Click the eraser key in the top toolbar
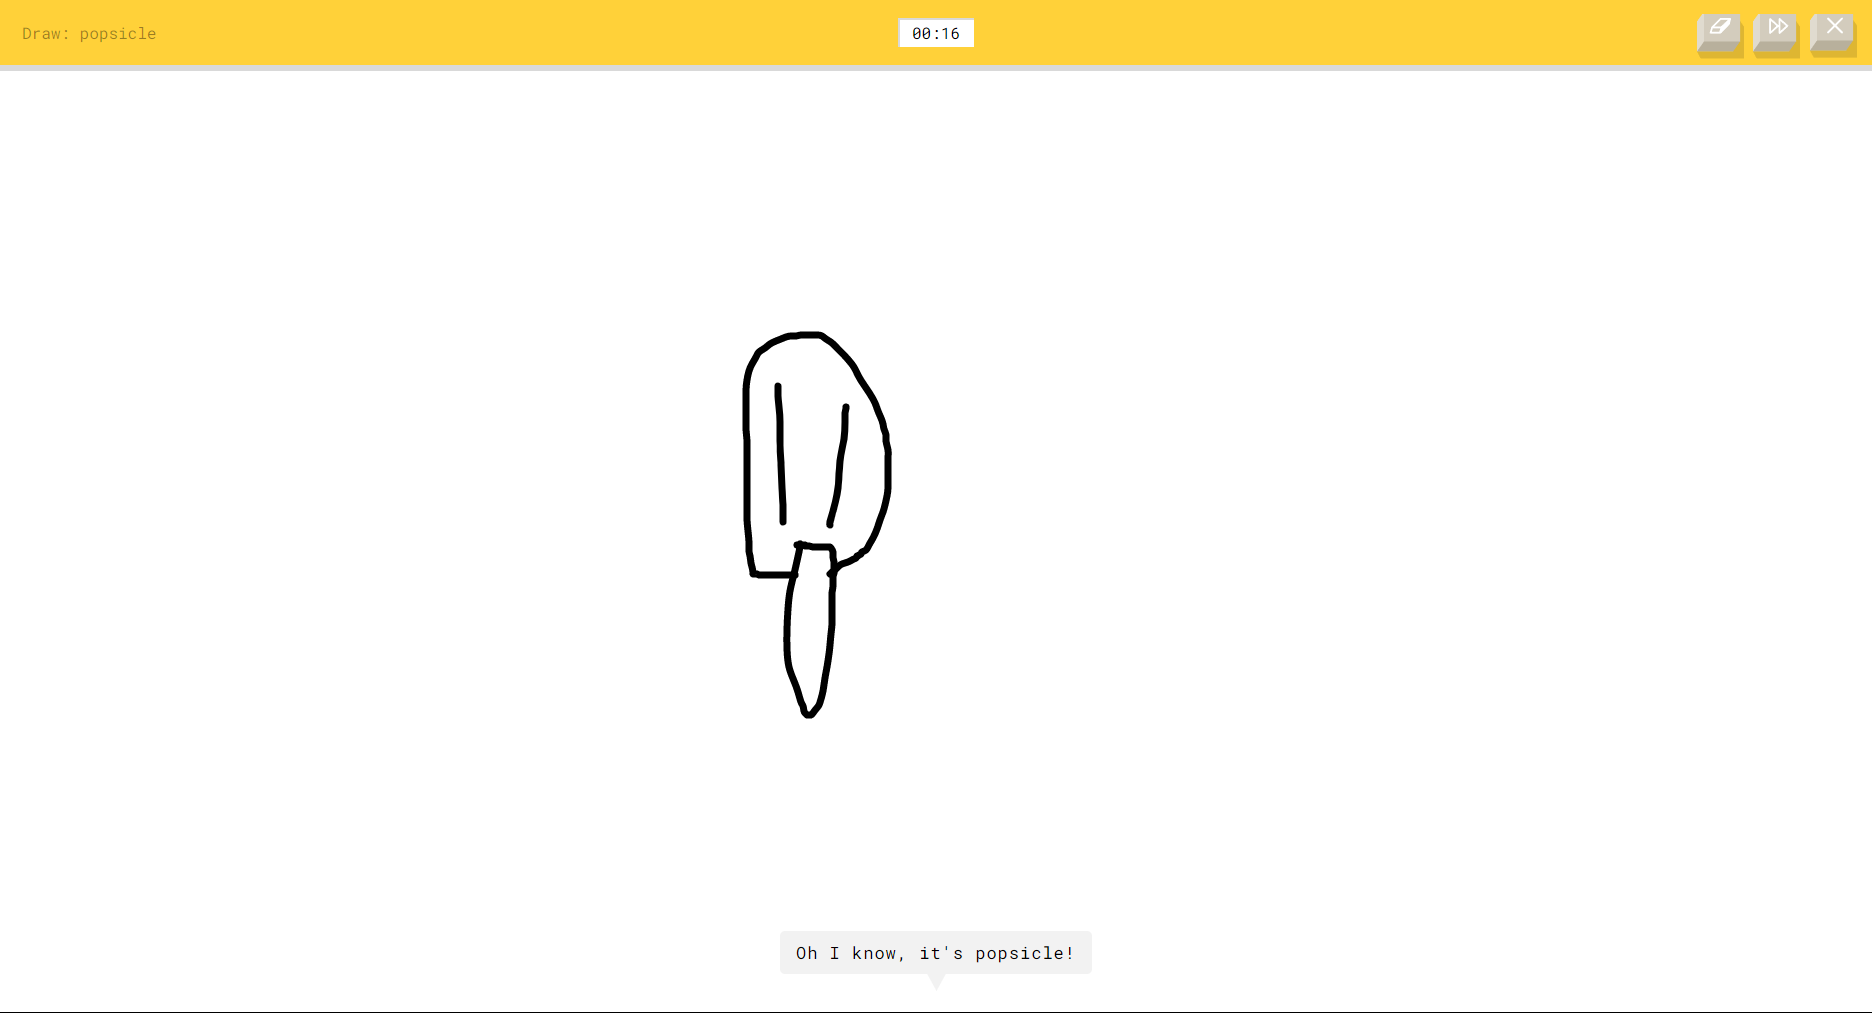 coord(1718,31)
